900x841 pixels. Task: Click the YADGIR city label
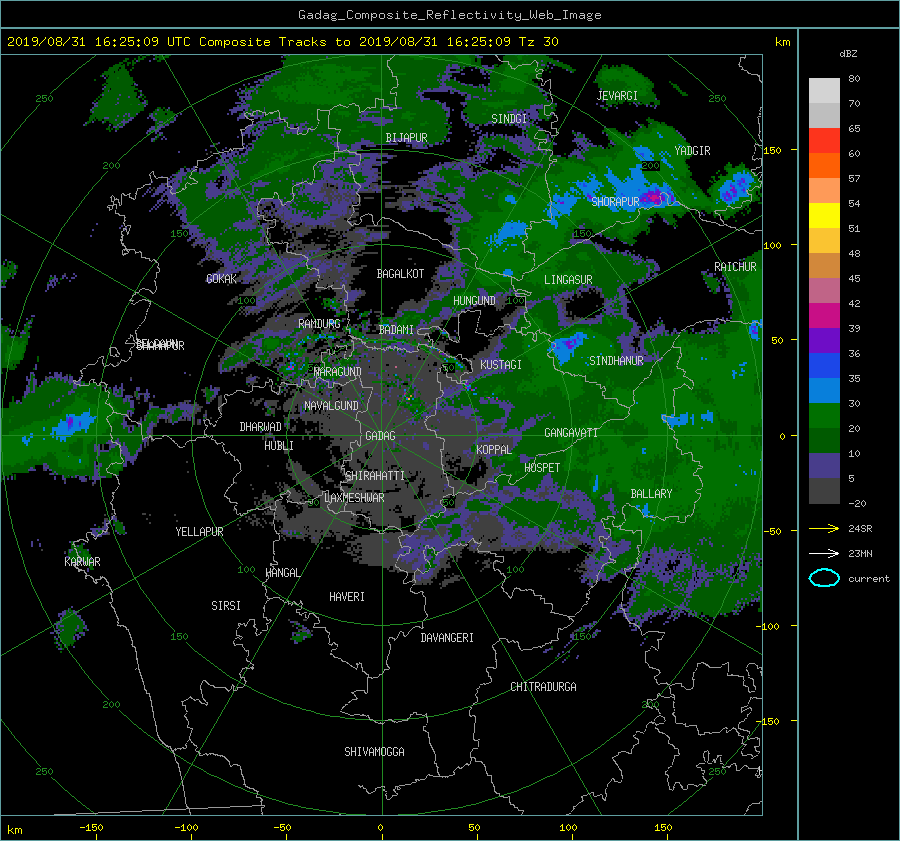click(x=692, y=151)
